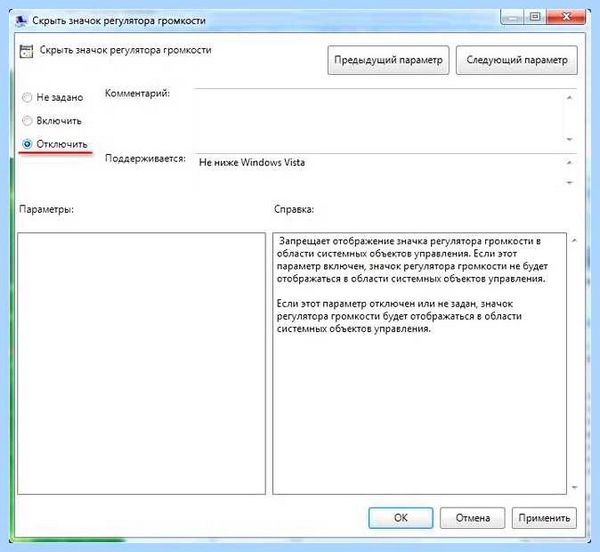The height and width of the screenshot is (552, 600).
Task: Click 'Справка' pane scroll-up arrow
Action: point(574,241)
